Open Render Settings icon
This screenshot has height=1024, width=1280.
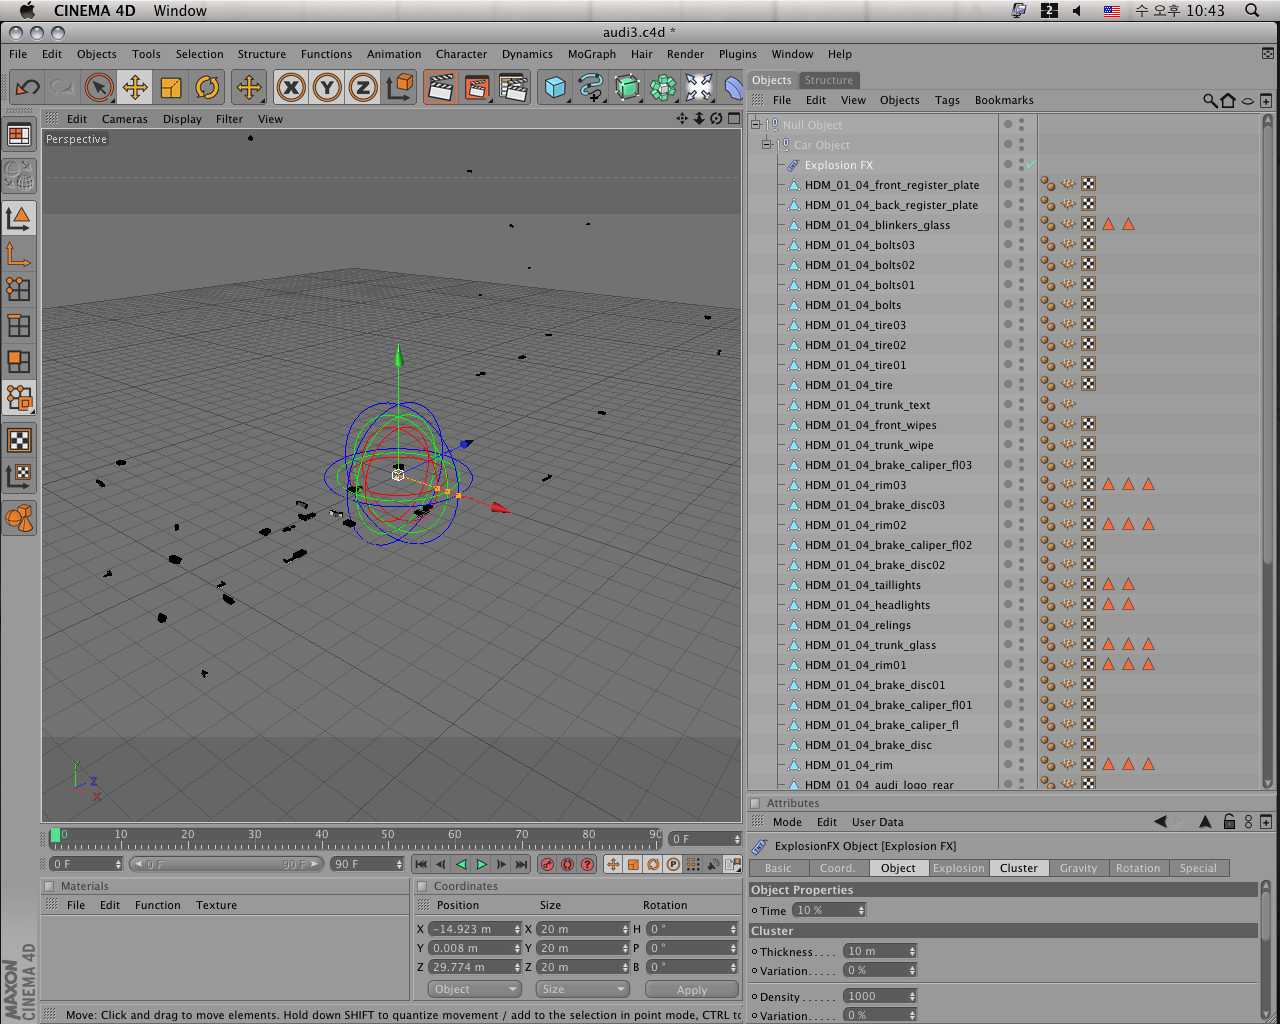tap(513, 88)
